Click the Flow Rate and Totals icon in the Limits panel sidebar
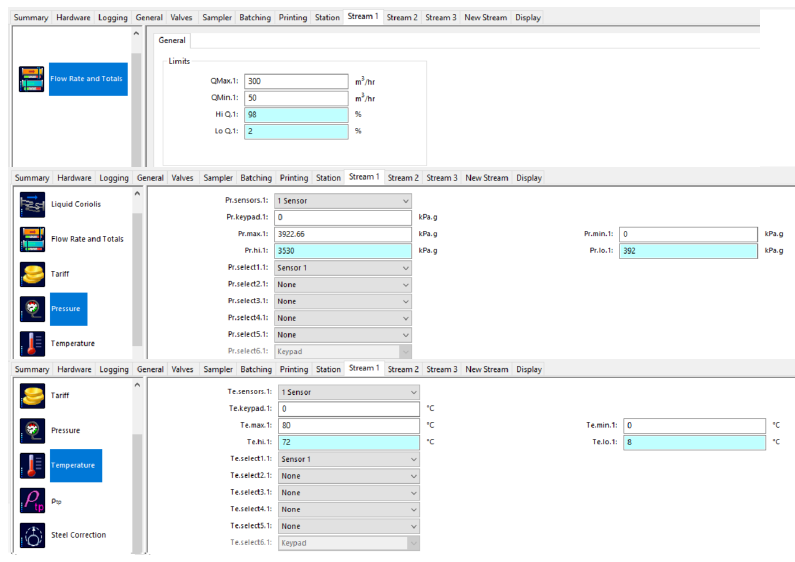This screenshot has width=795, height=562. click(31, 79)
